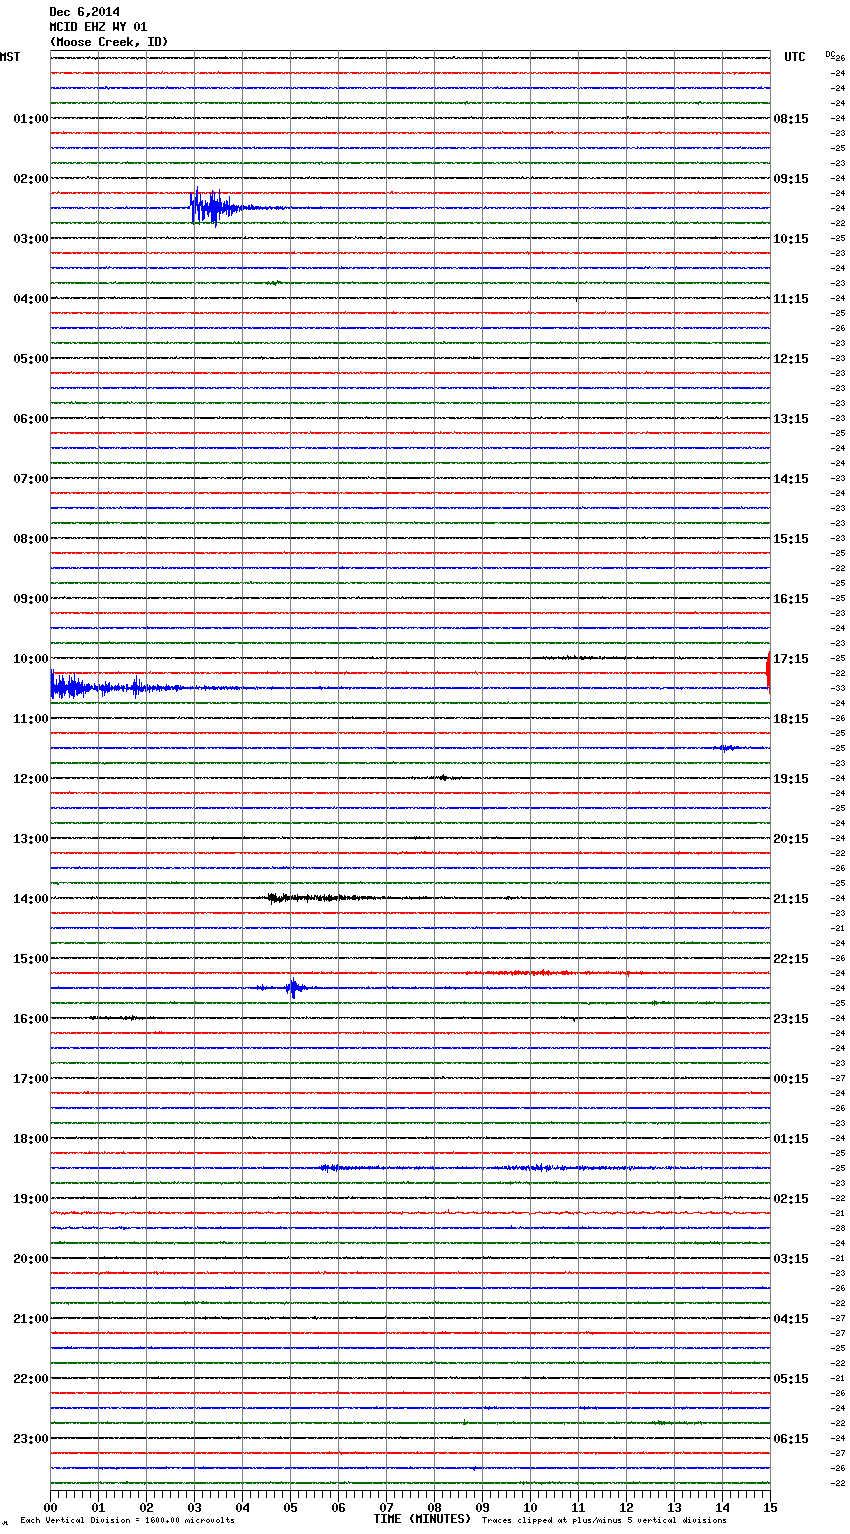The image size is (850, 1534).
Task: Select the 18:00 MST hour label
Action: 31,1139
